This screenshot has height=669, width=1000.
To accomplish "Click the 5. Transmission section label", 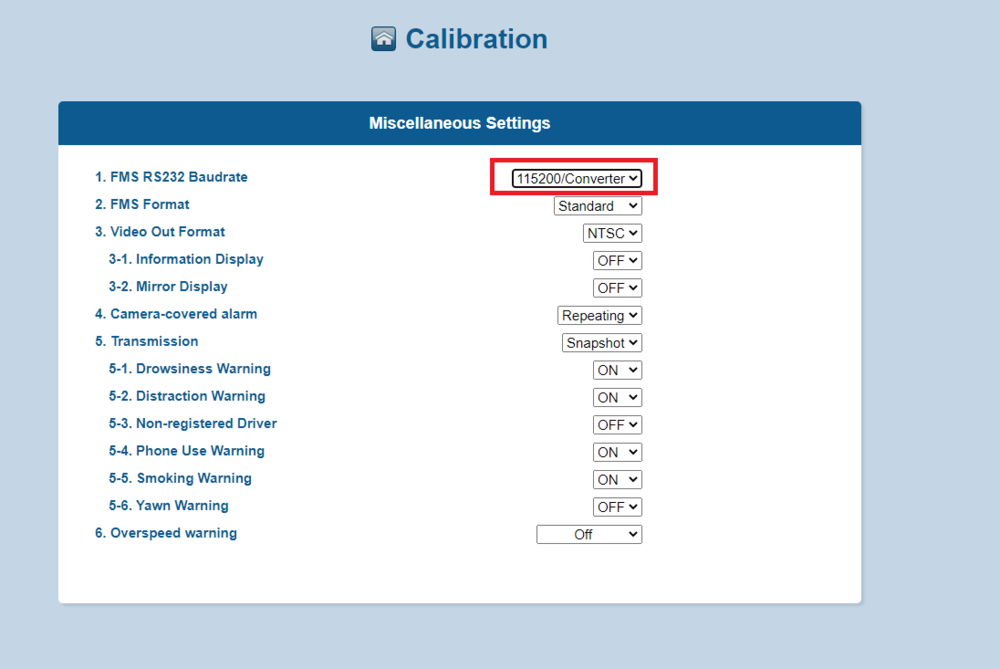I will click(147, 341).
